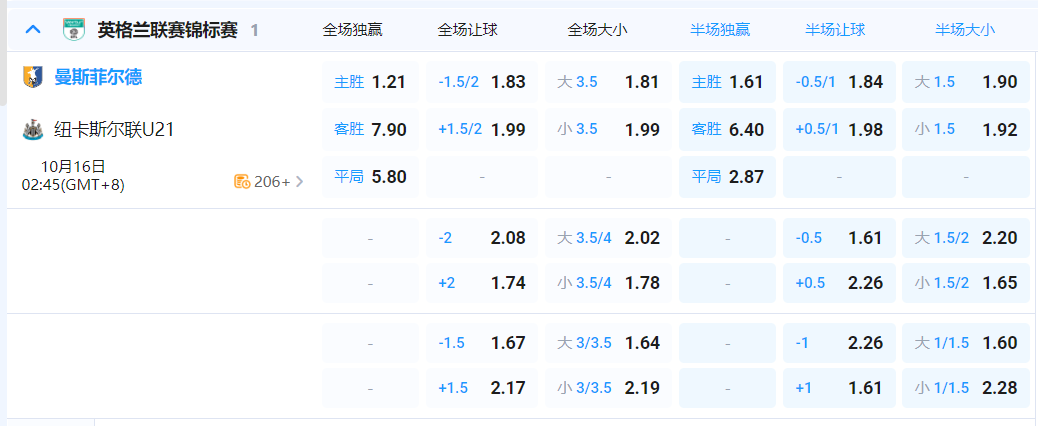Choose handicap +2 at odds 1.74
This screenshot has width=1038, height=426.
point(482,283)
